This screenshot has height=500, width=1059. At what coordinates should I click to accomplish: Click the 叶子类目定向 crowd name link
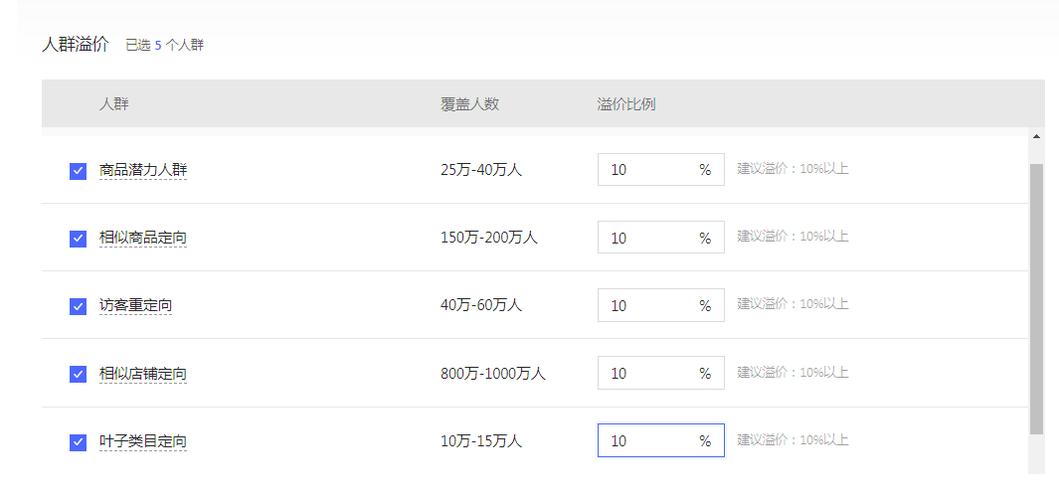pos(143,441)
